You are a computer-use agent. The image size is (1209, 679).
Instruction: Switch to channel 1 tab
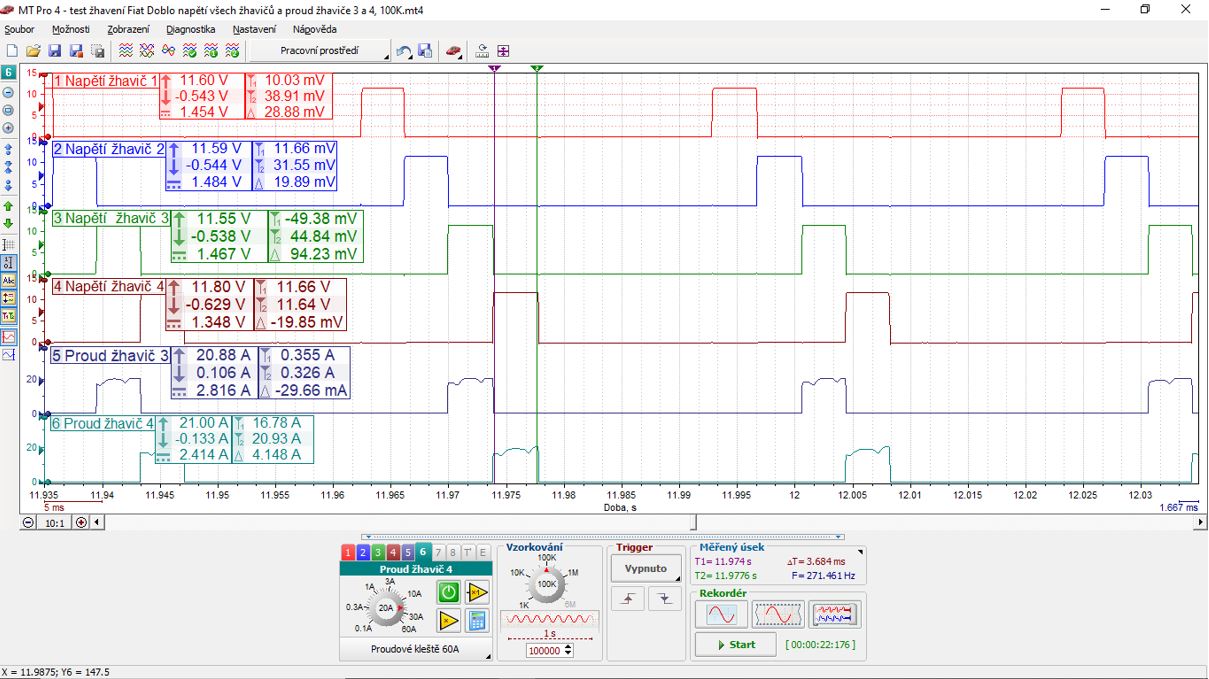point(348,552)
